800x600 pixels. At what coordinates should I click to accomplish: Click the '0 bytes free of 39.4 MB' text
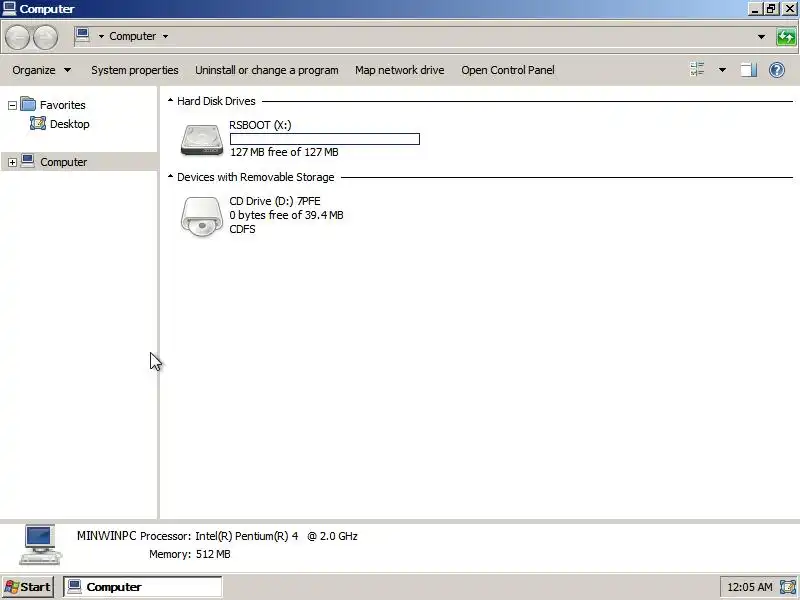(286, 215)
